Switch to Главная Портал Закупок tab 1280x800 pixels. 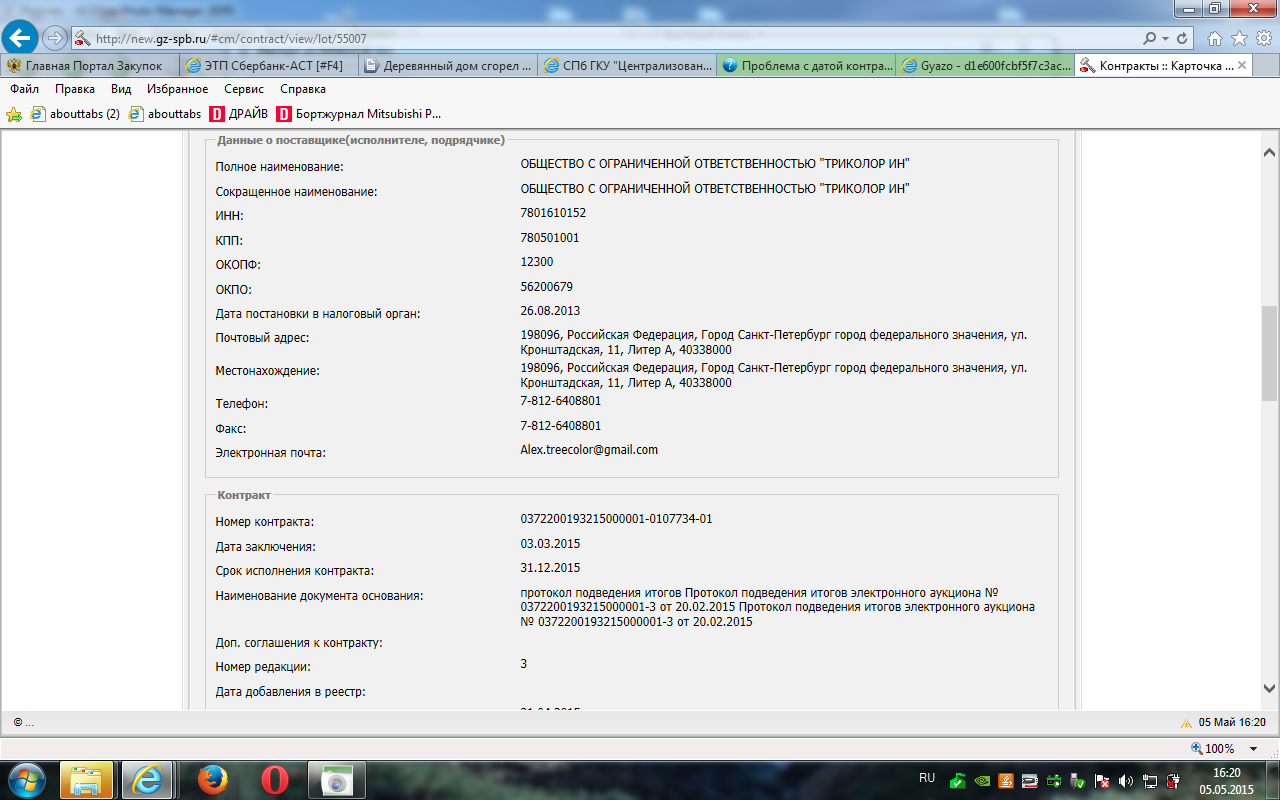[x=90, y=66]
